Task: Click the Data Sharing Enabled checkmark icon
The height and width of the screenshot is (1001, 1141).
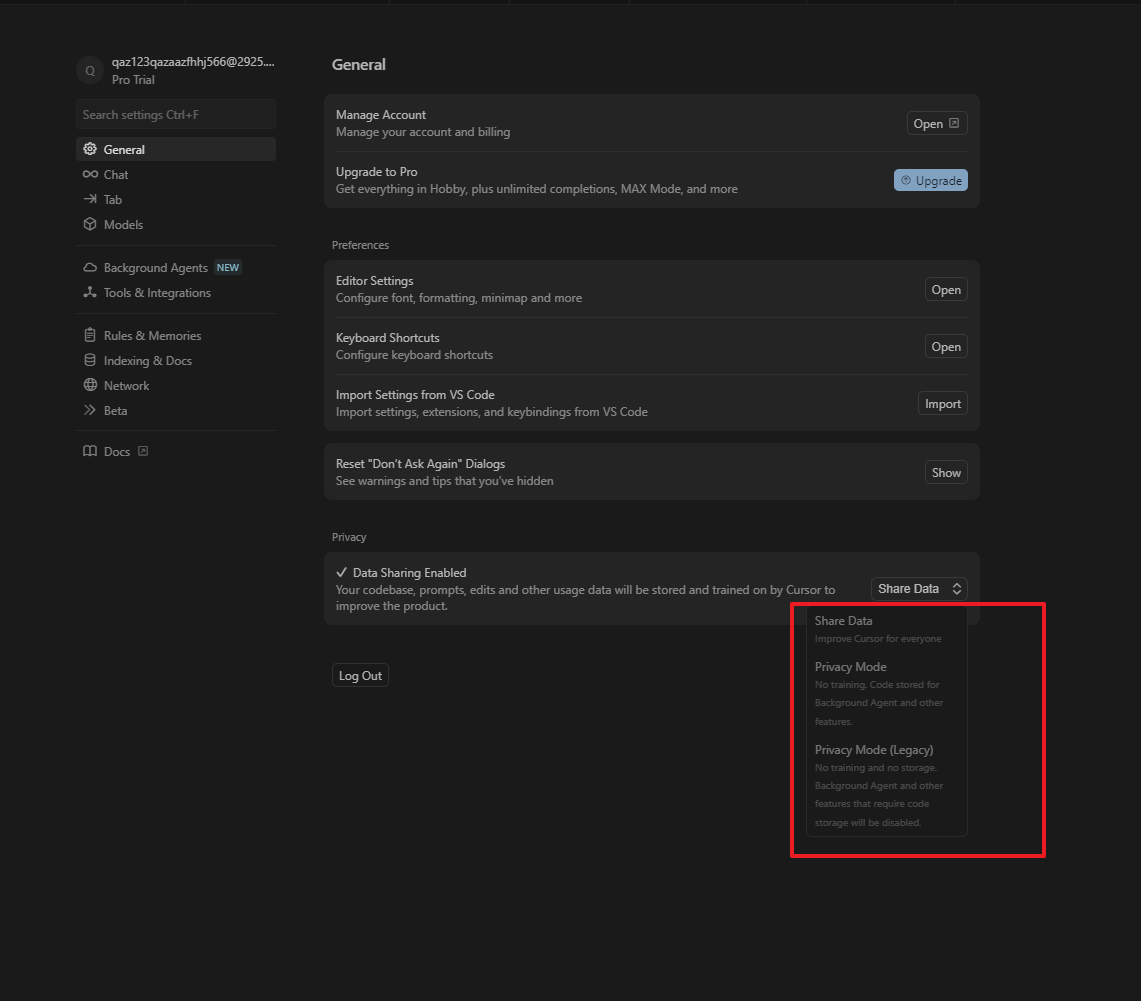Action: pos(341,573)
